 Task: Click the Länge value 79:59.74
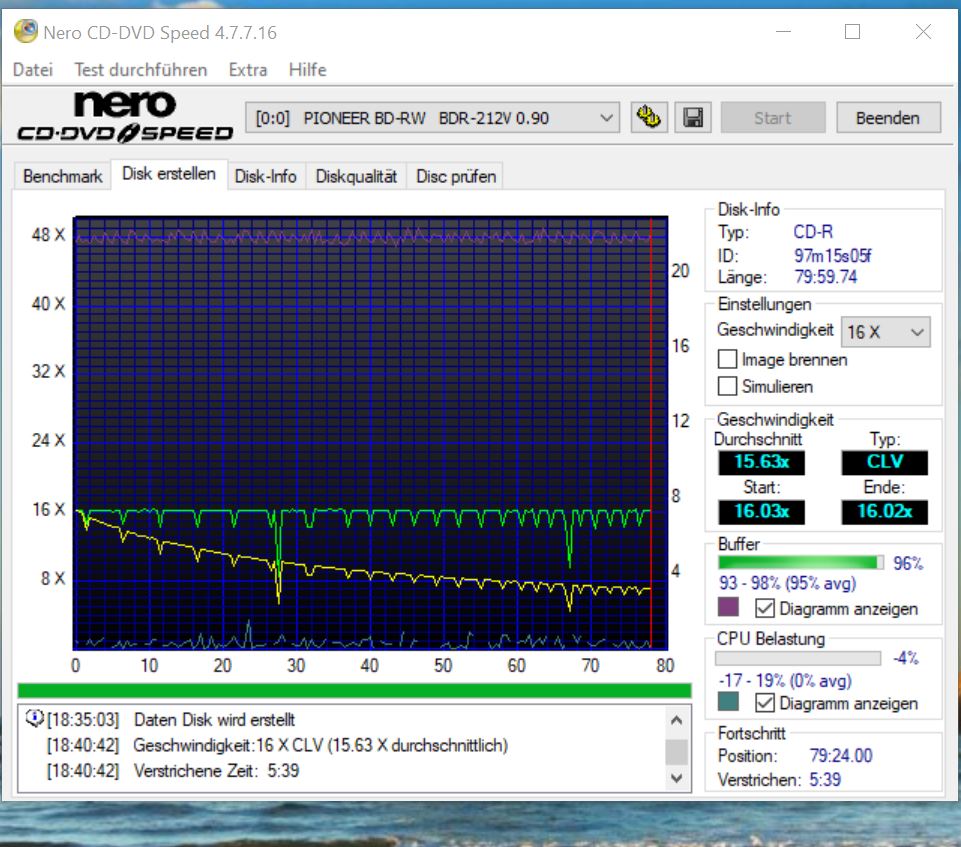pos(826,277)
